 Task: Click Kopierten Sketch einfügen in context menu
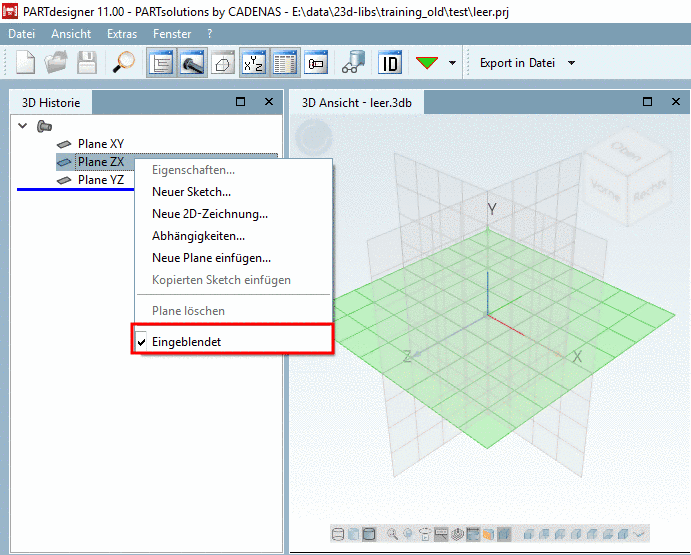click(234, 280)
